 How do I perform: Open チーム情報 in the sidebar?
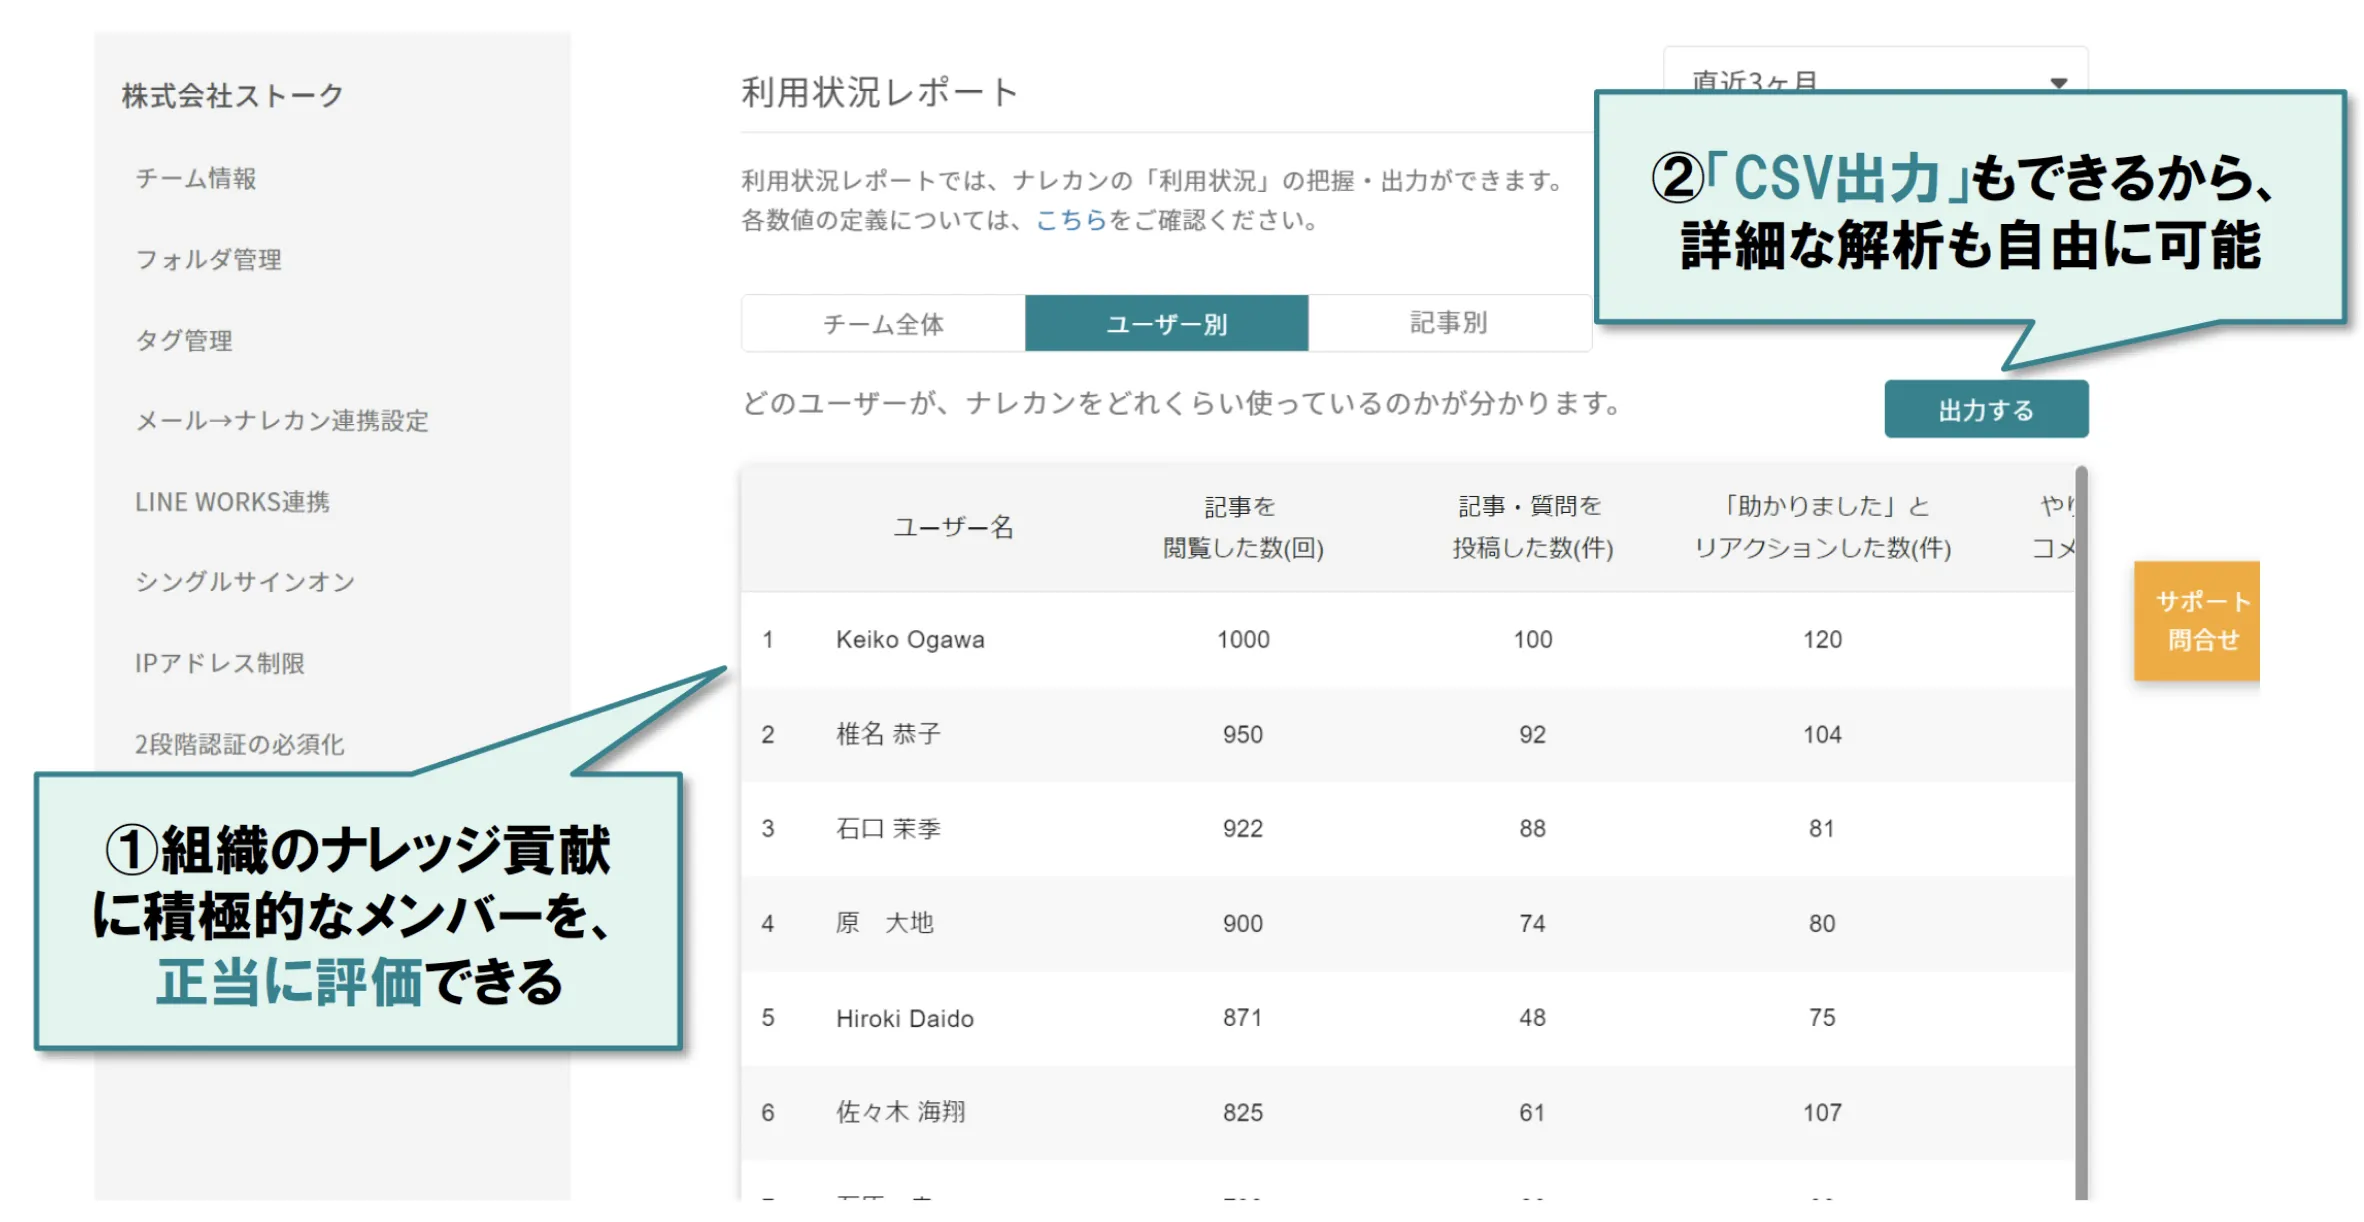point(196,179)
